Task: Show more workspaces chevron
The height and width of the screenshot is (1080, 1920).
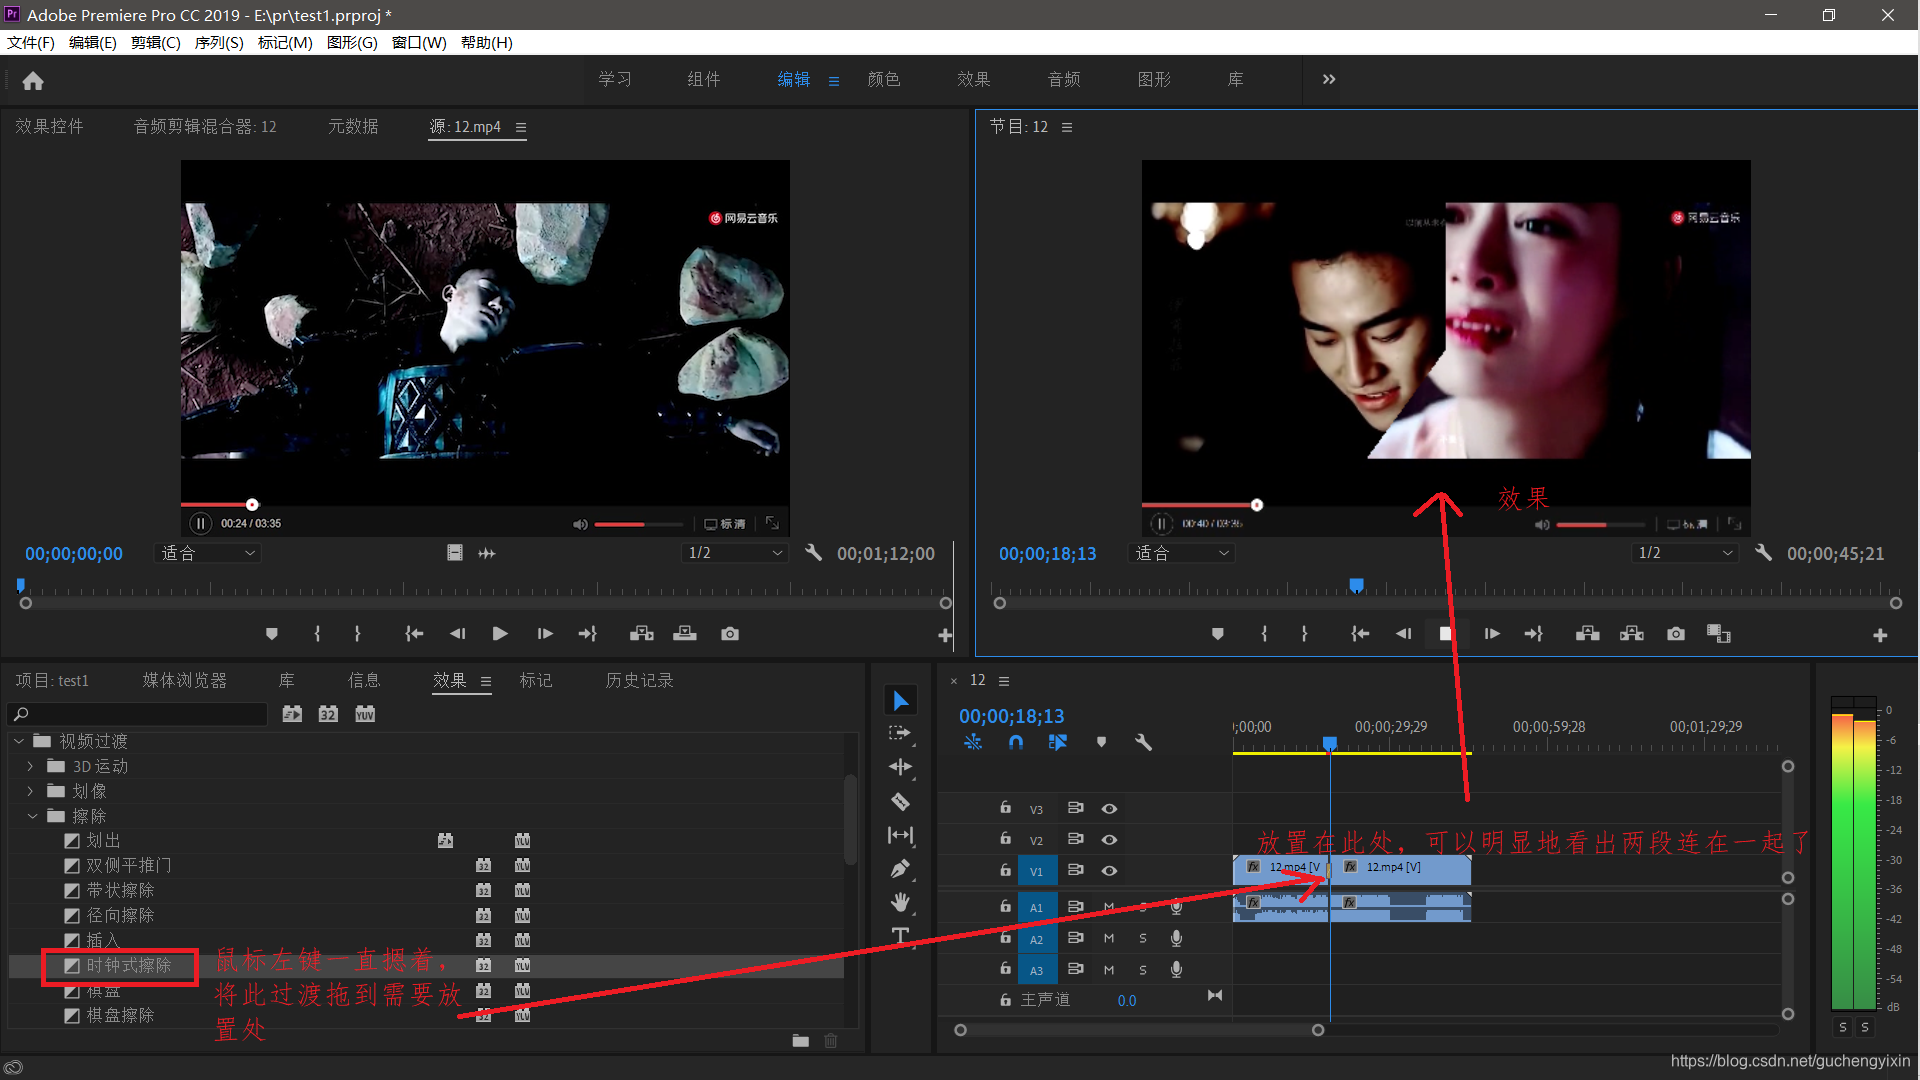Action: click(1329, 79)
